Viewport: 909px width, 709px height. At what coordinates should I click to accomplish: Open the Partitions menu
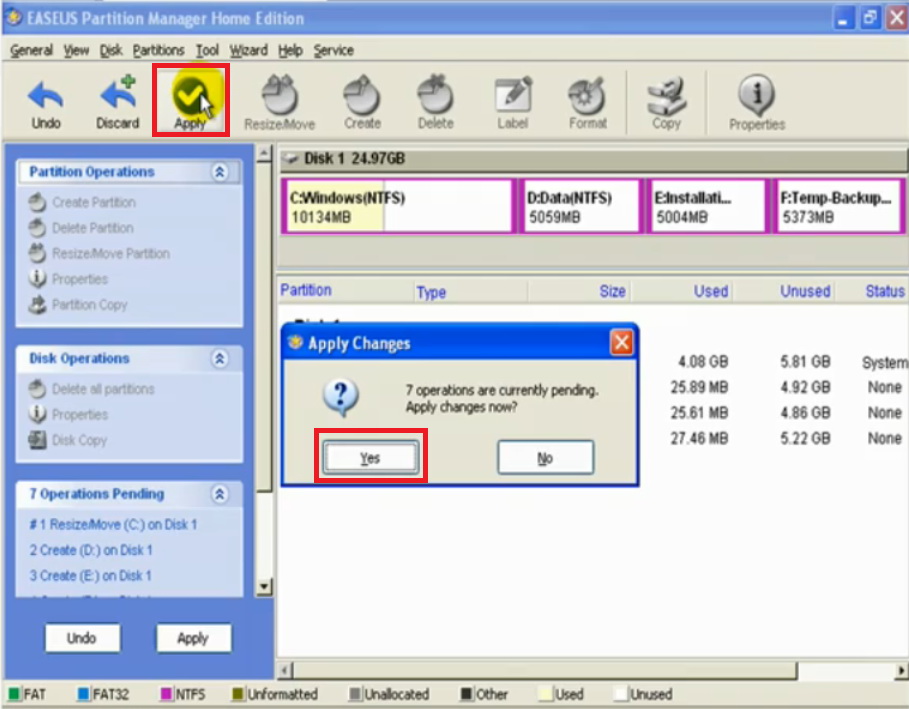[x=158, y=50]
